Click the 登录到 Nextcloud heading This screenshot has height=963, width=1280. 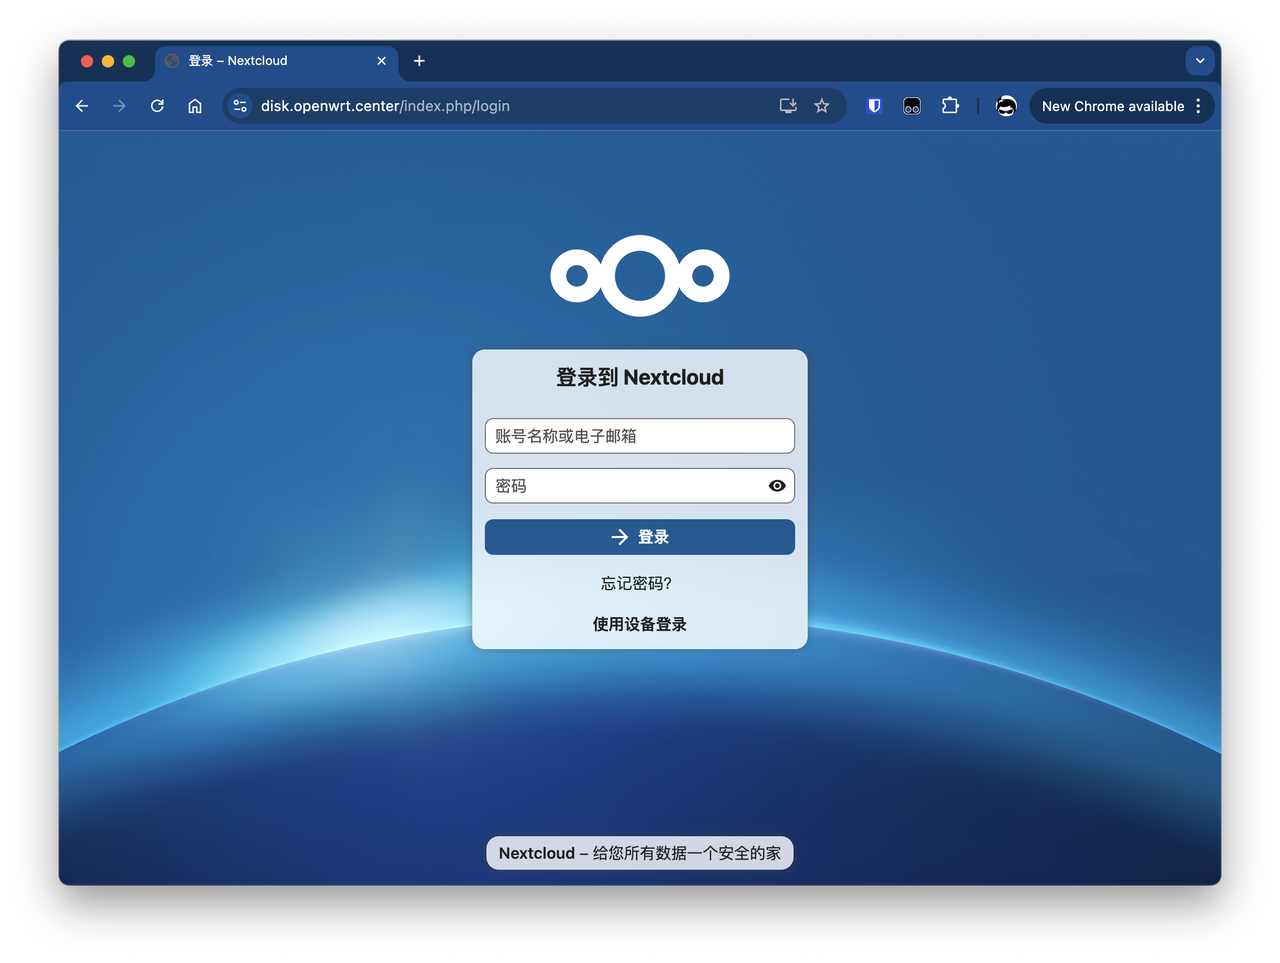[x=640, y=377]
